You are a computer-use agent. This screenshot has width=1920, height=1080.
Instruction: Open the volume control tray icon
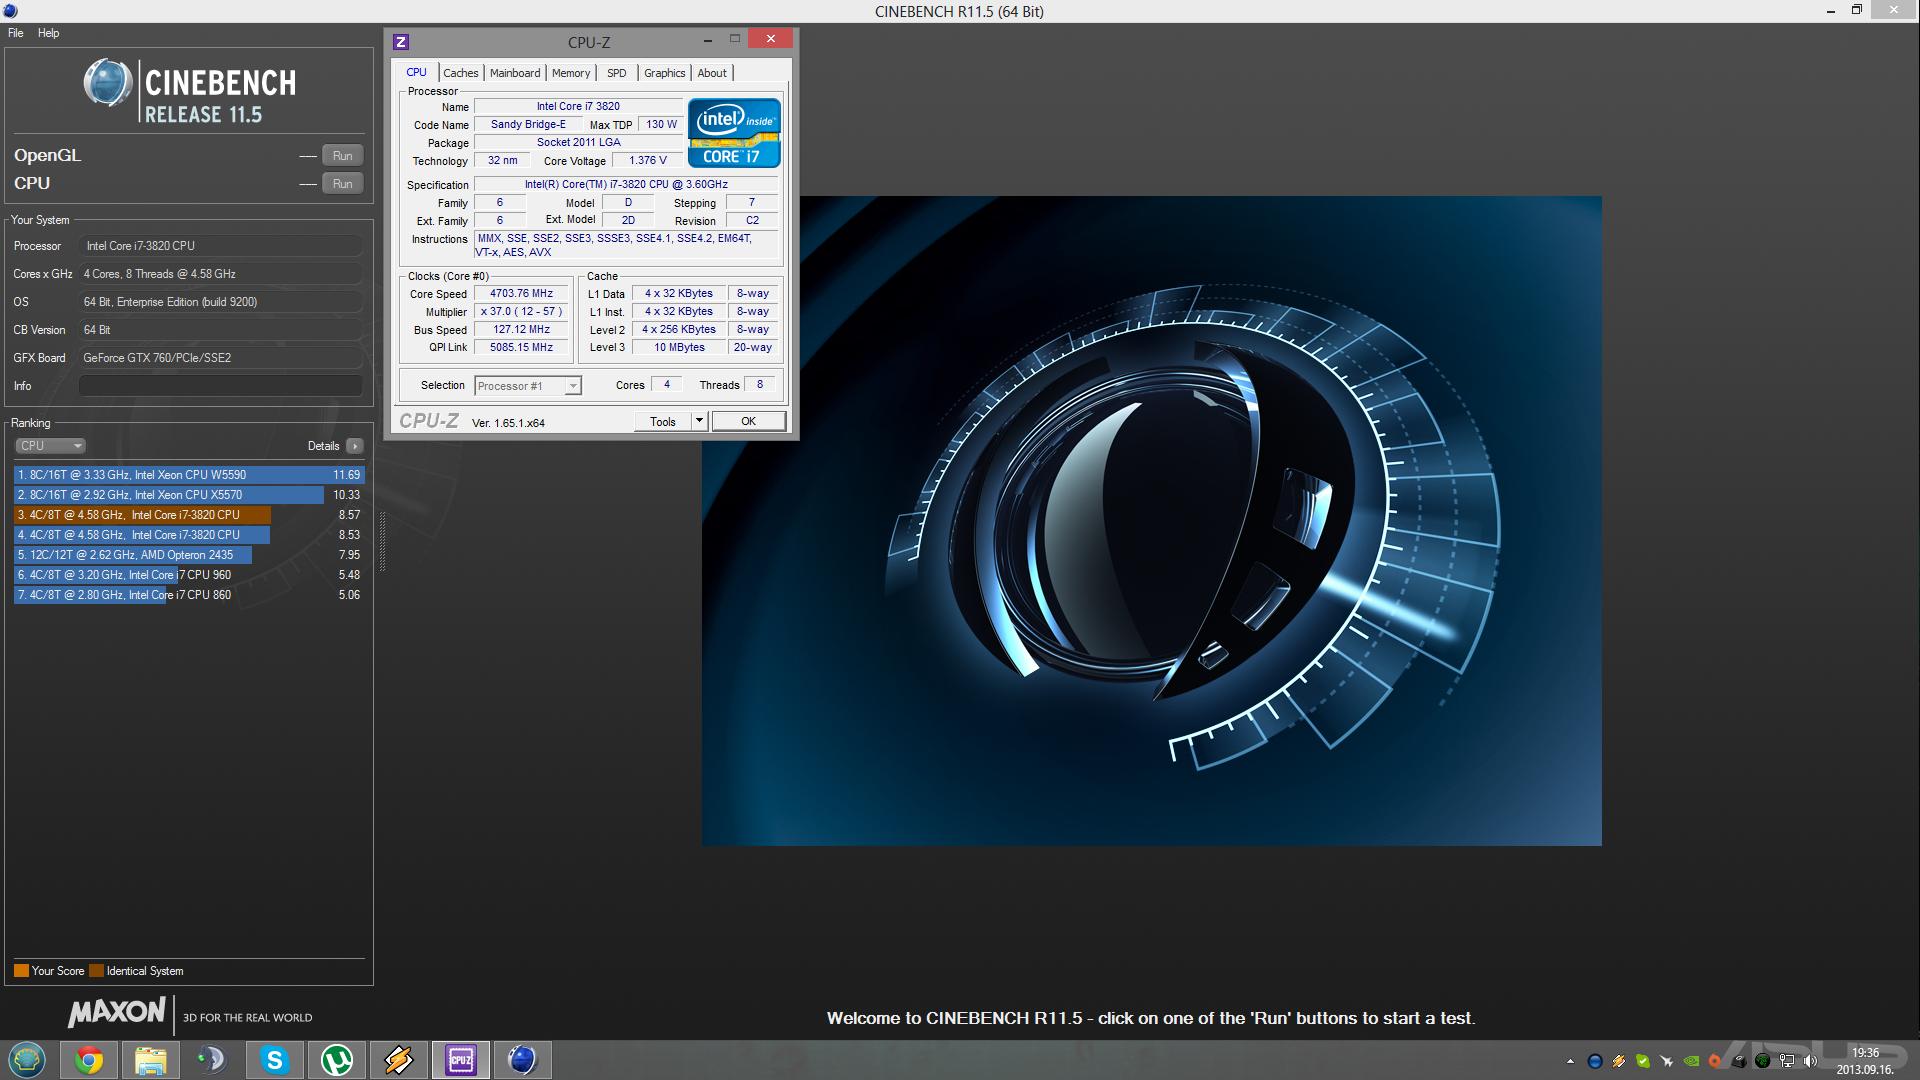(x=1810, y=1061)
